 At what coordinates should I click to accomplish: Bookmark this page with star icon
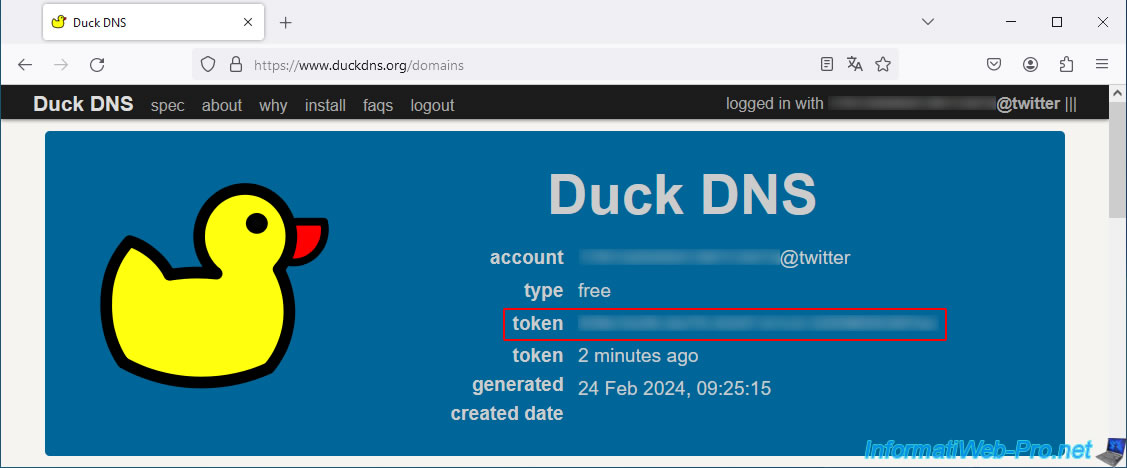tap(882, 65)
